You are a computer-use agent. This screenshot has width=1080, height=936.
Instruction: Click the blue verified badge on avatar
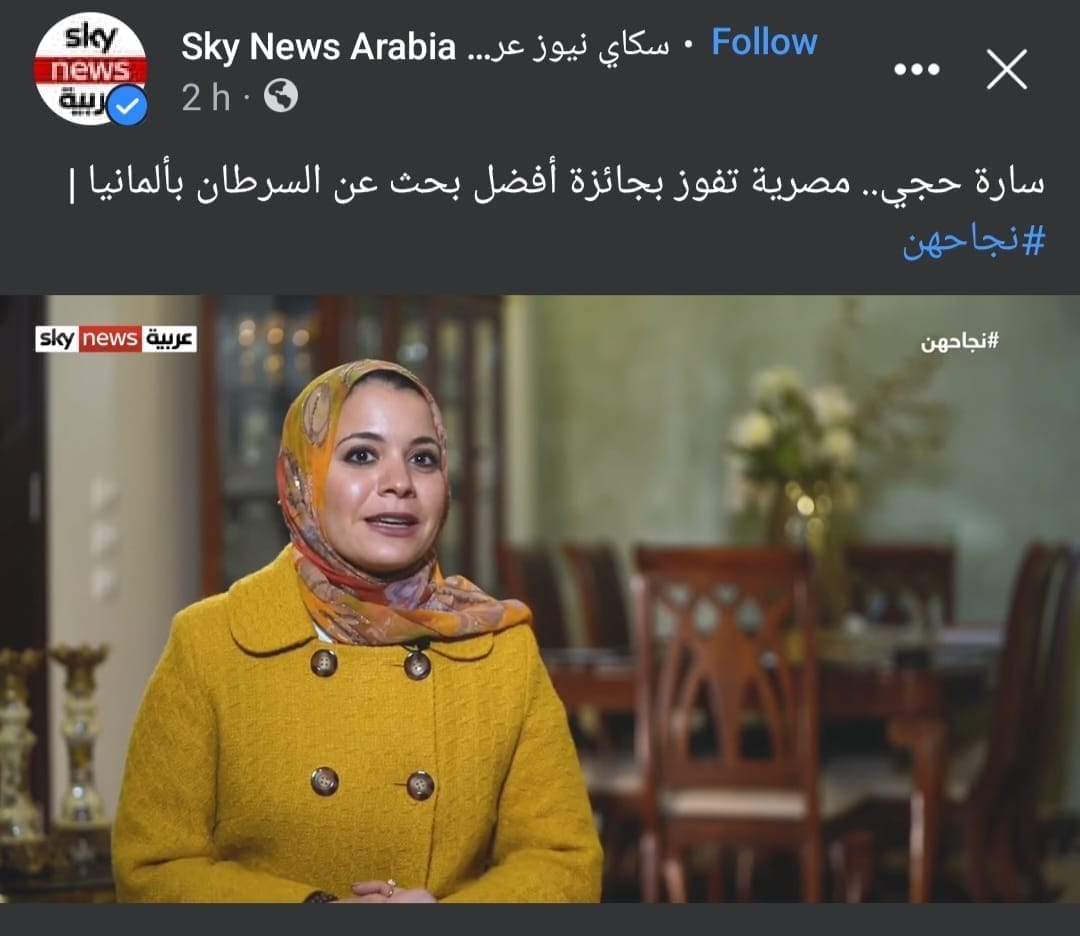tap(128, 105)
